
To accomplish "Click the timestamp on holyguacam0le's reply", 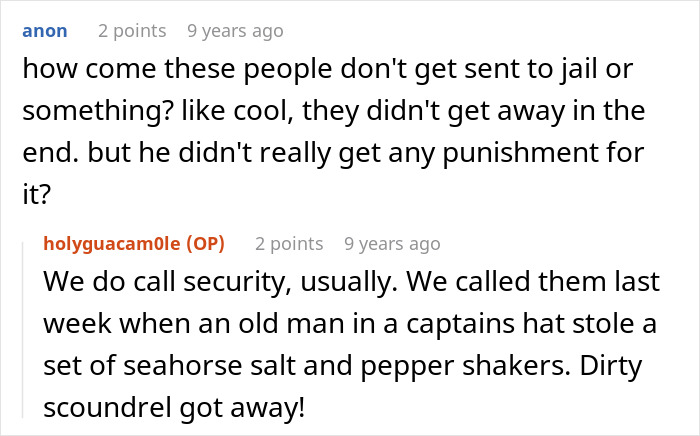I will [391, 244].
